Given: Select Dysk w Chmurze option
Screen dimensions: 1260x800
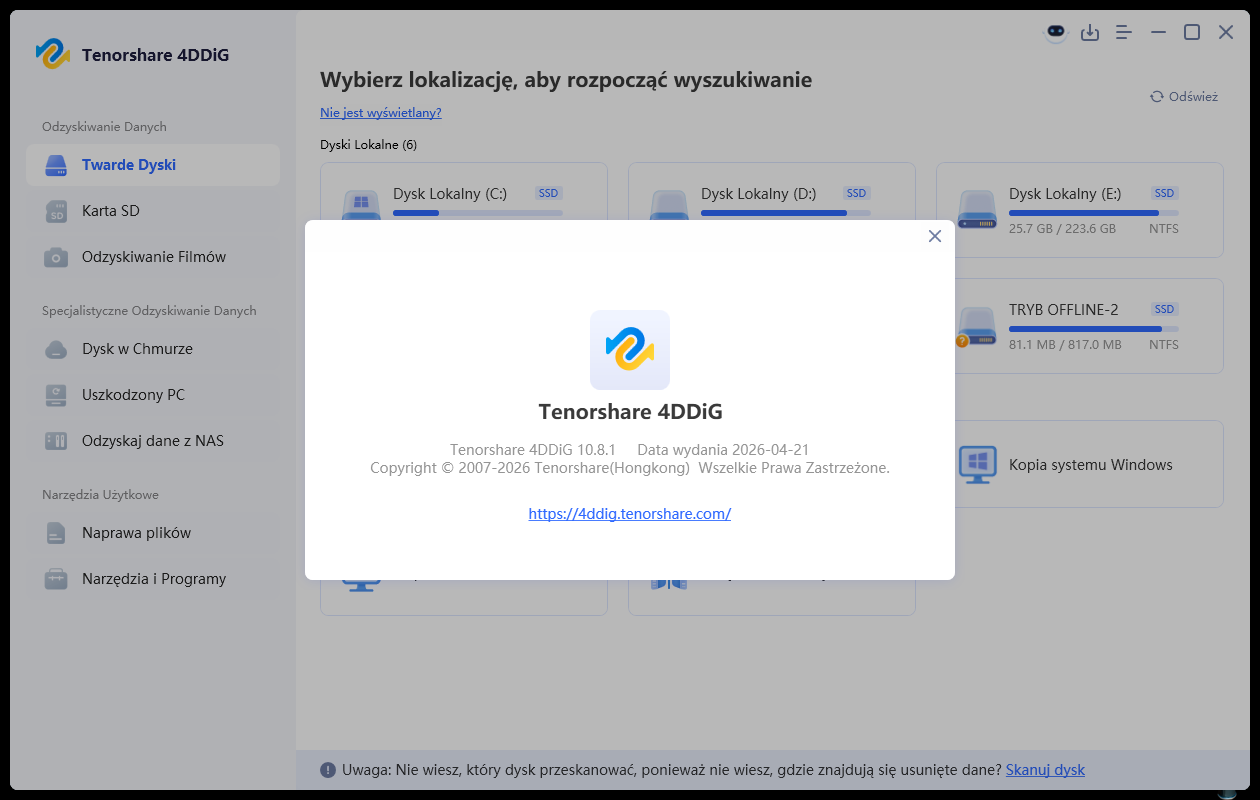Looking at the screenshot, I should pos(153,349).
